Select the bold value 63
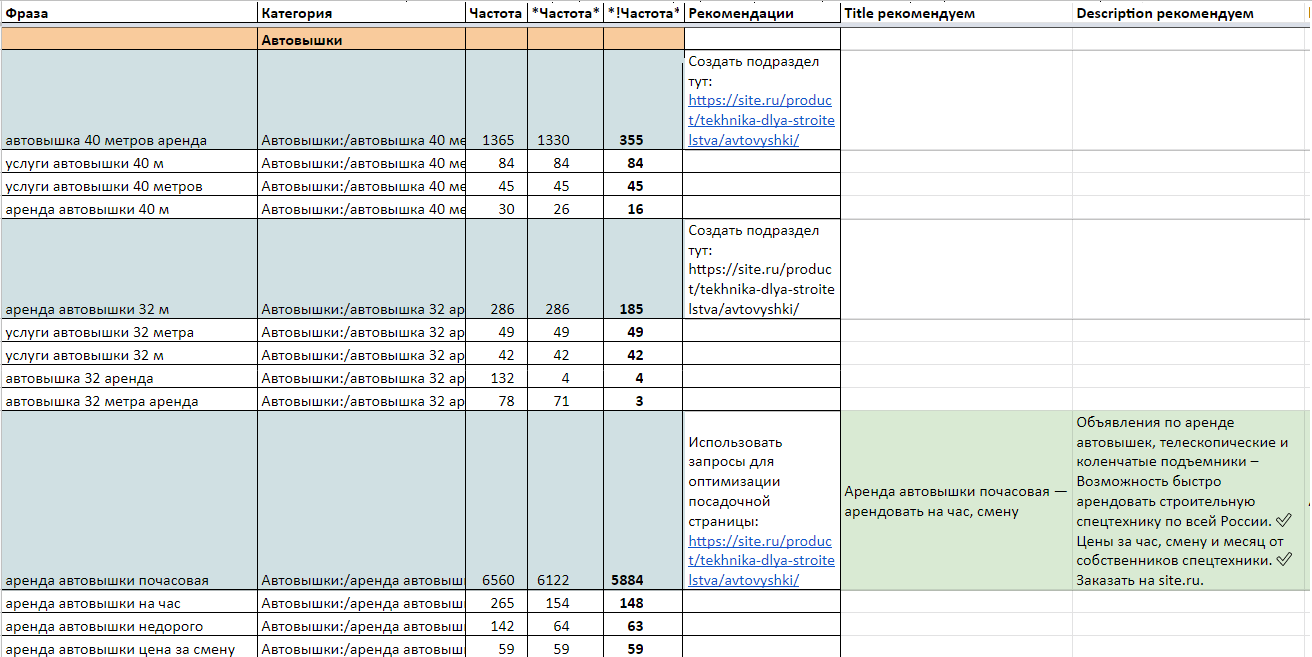 [634, 626]
